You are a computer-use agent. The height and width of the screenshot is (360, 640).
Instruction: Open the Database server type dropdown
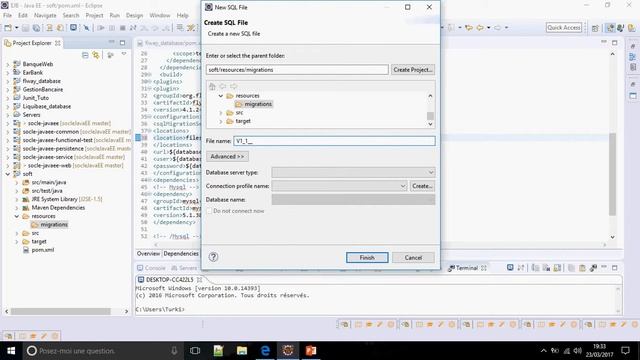(353, 172)
